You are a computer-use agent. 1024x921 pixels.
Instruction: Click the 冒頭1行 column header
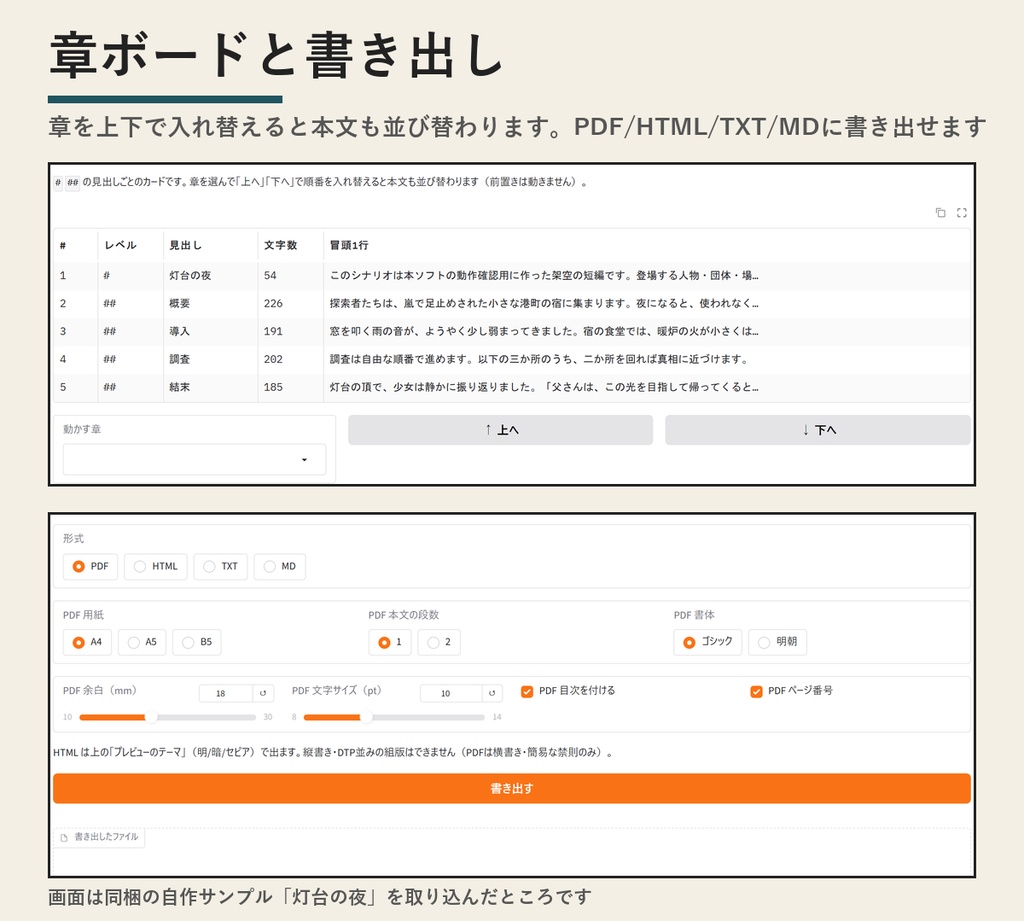(x=647, y=246)
